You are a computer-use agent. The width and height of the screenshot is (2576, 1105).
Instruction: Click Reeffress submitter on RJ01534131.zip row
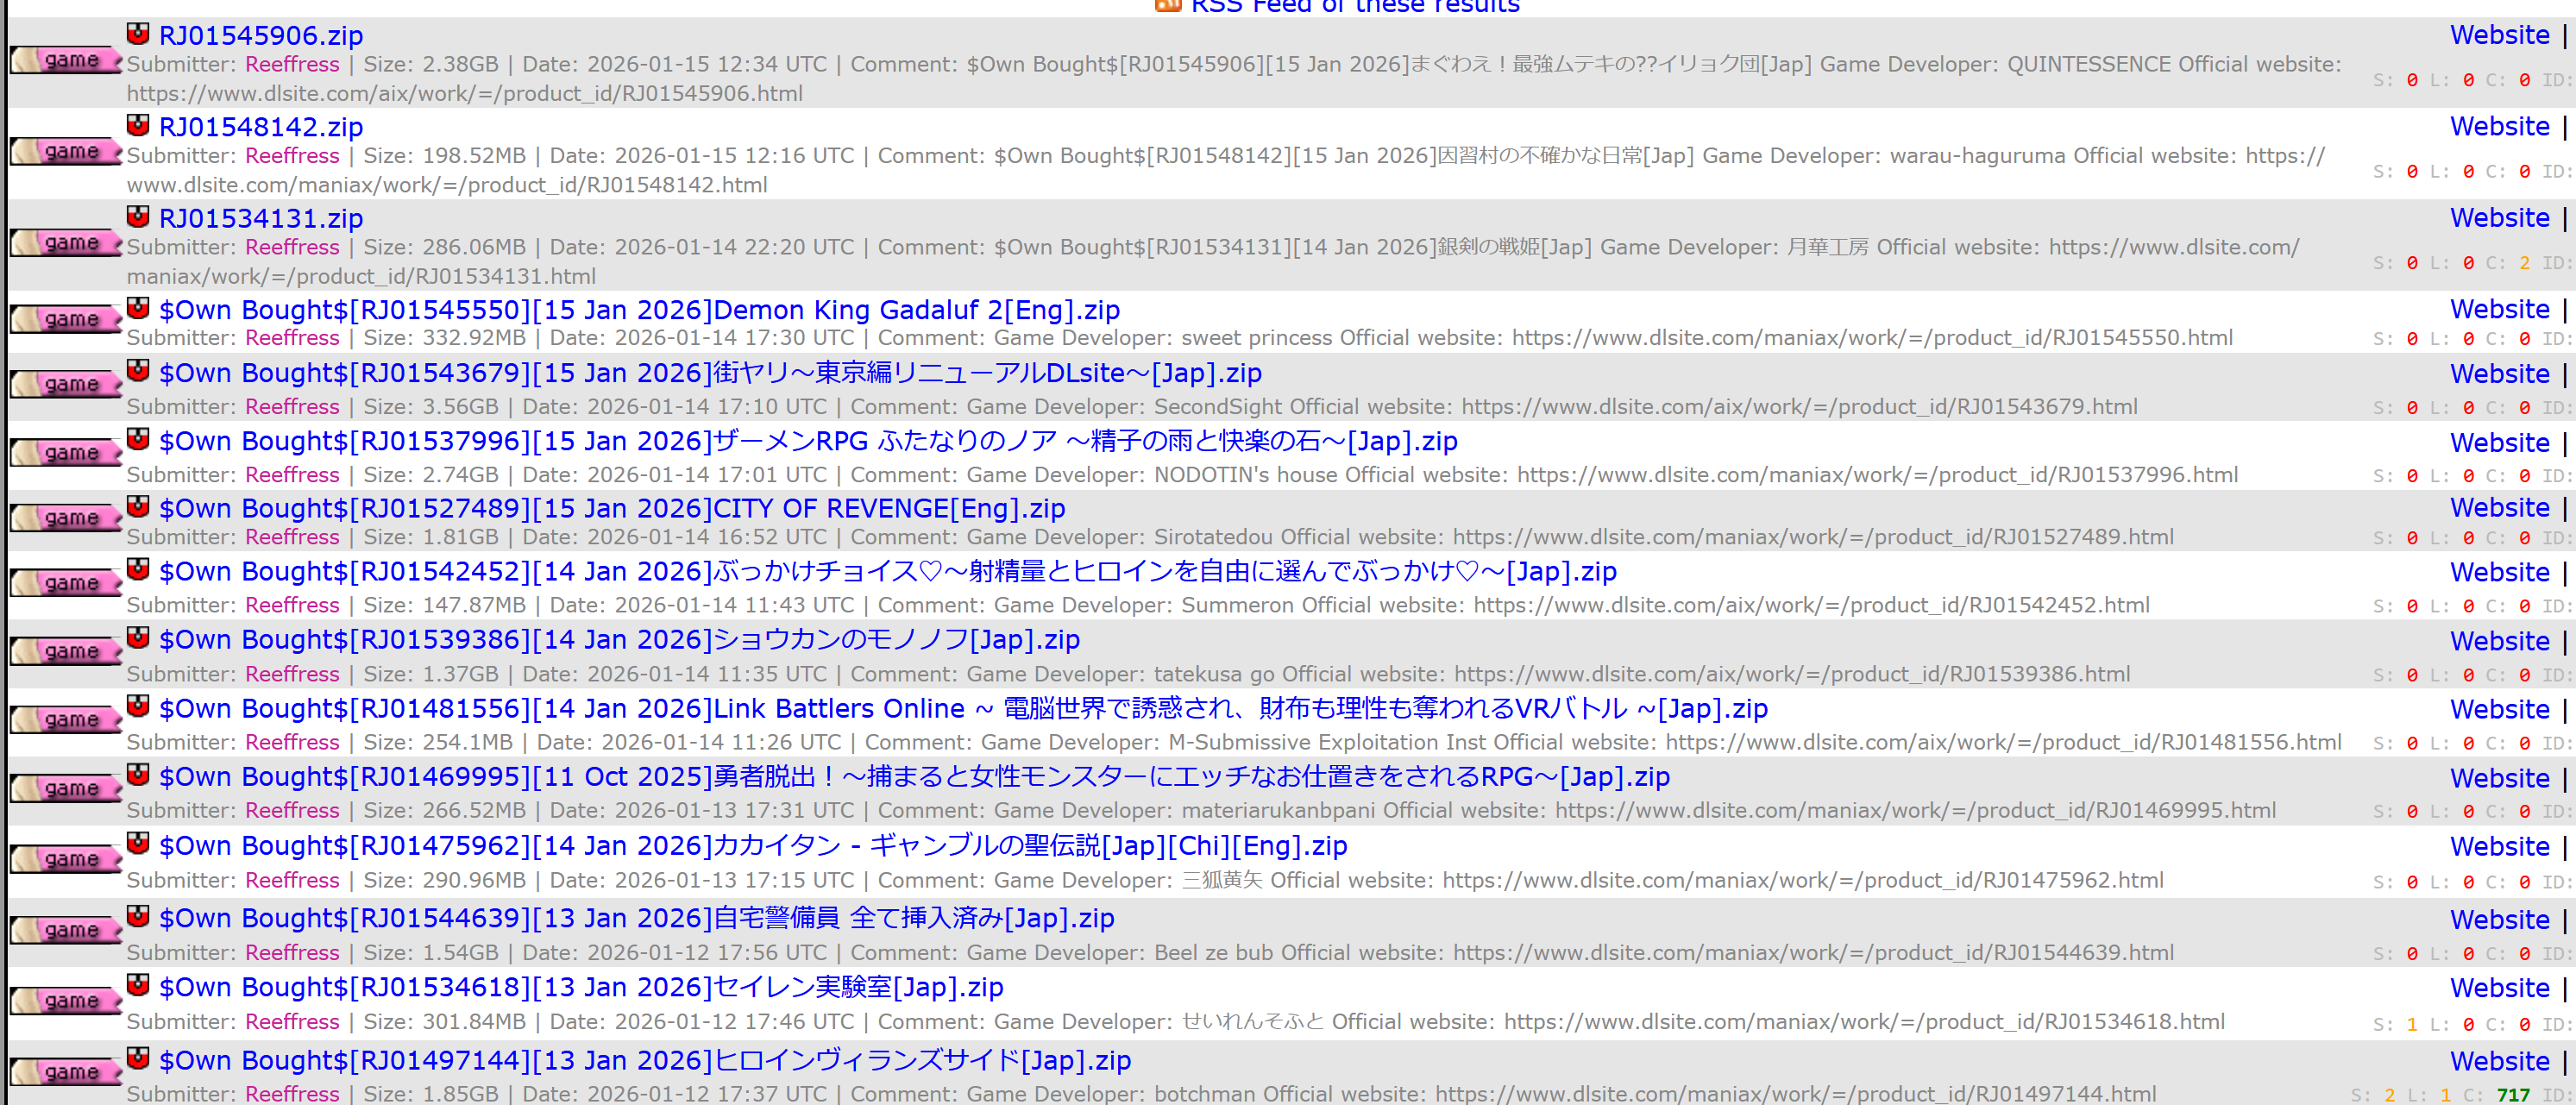[x=292, y=247]
